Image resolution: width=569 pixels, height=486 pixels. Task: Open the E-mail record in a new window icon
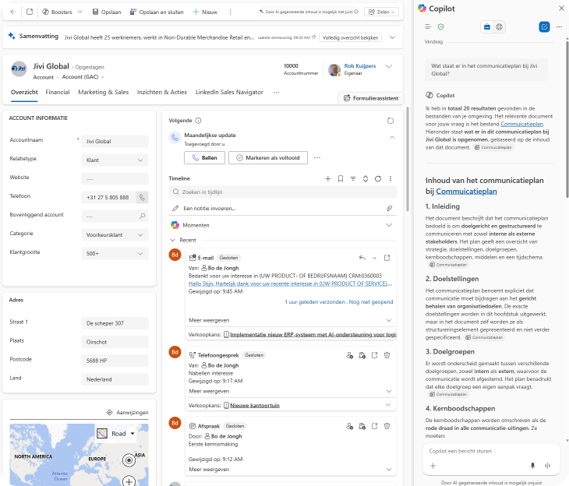(x=387, y=258)
